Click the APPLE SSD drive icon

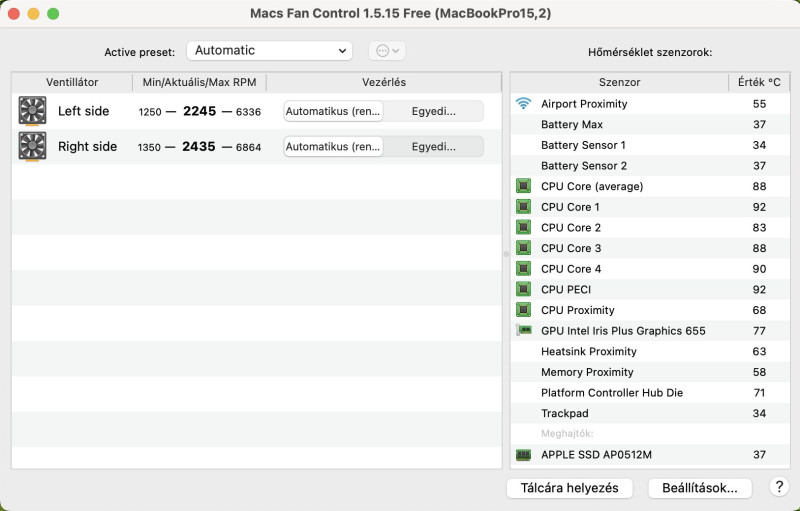coord(523,454)
